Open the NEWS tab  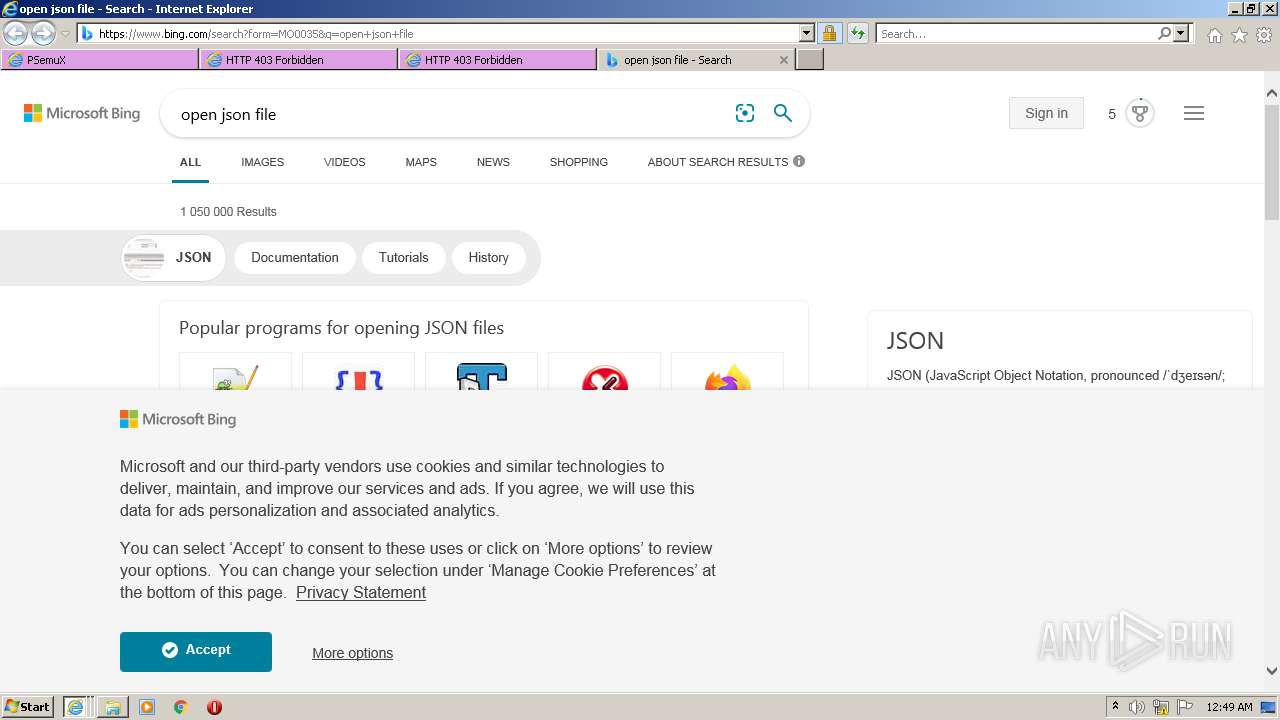493,162
